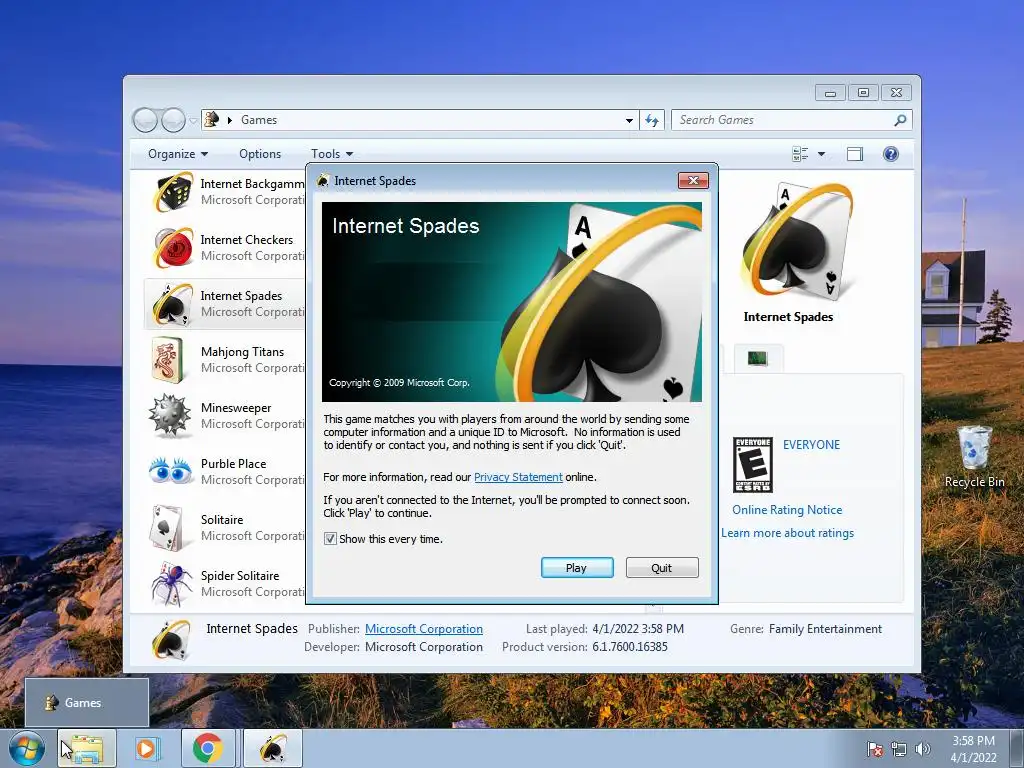Expand the view options dropdown arrow
Screen dimensions: 1024x768
pyautogui.click(x=822, y=154)
